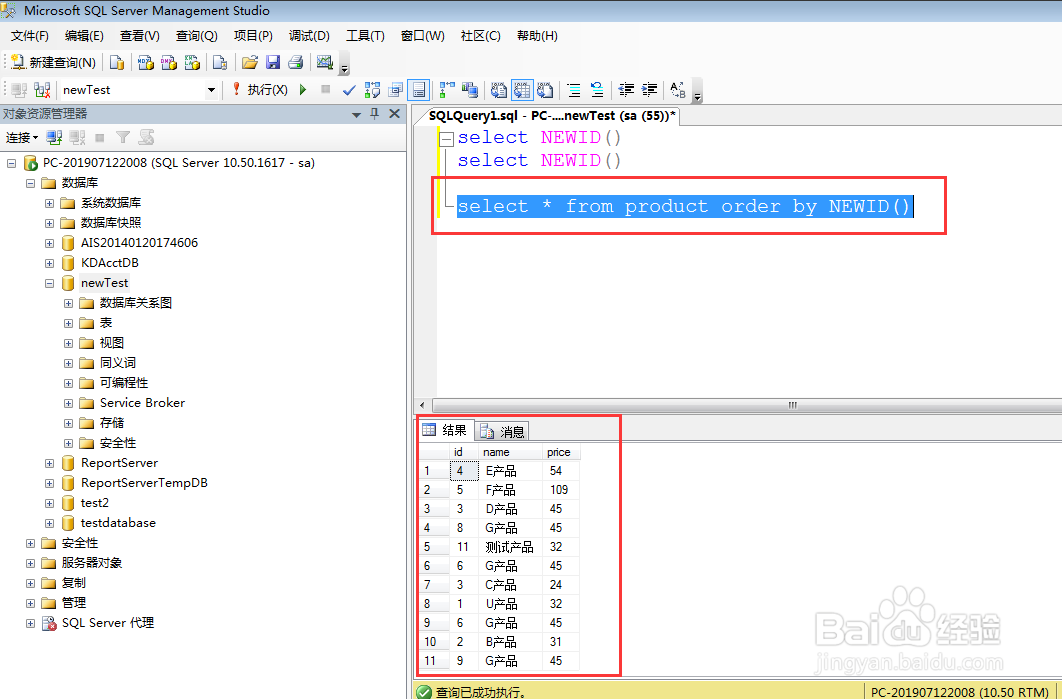Comment out the selected lines

574,89
